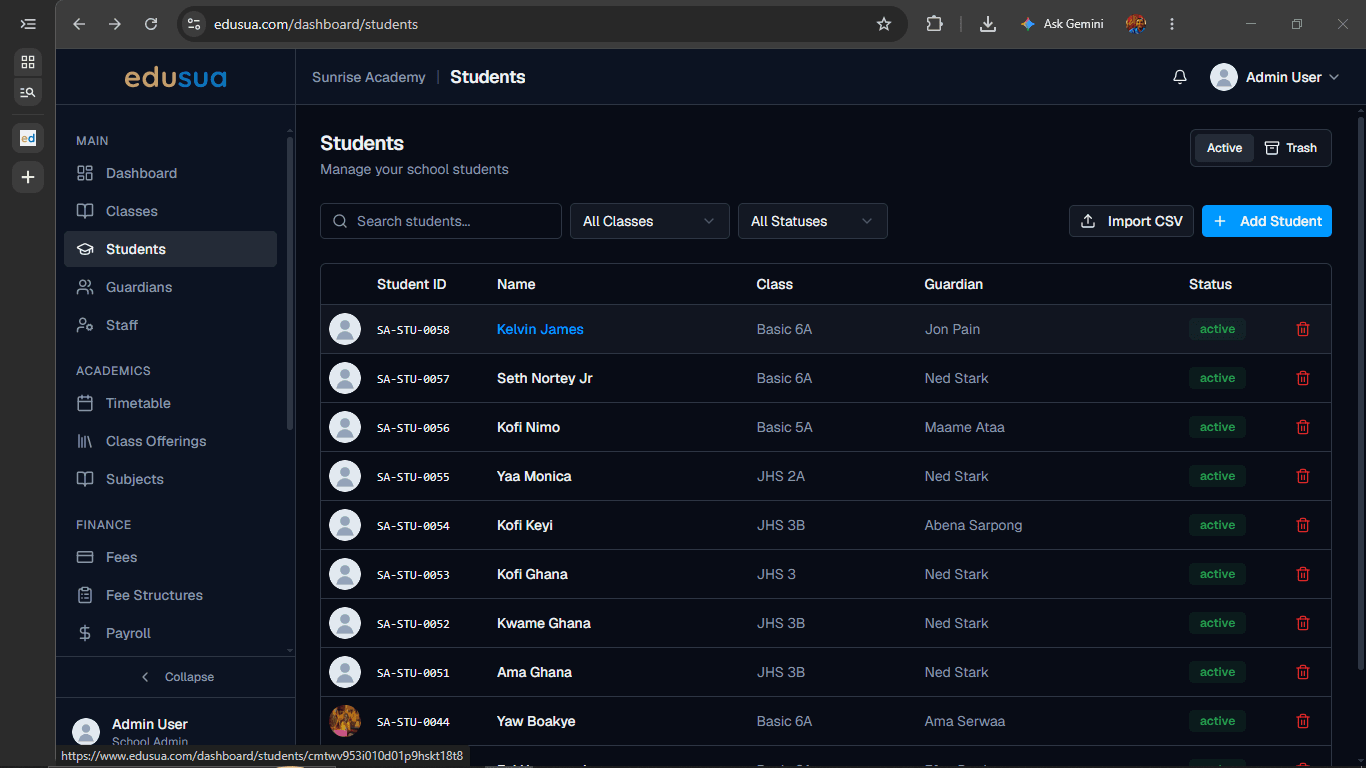Click Sunrise Academy breadcrumb
The image size is (1366, 768).
(x=368, y=77)
